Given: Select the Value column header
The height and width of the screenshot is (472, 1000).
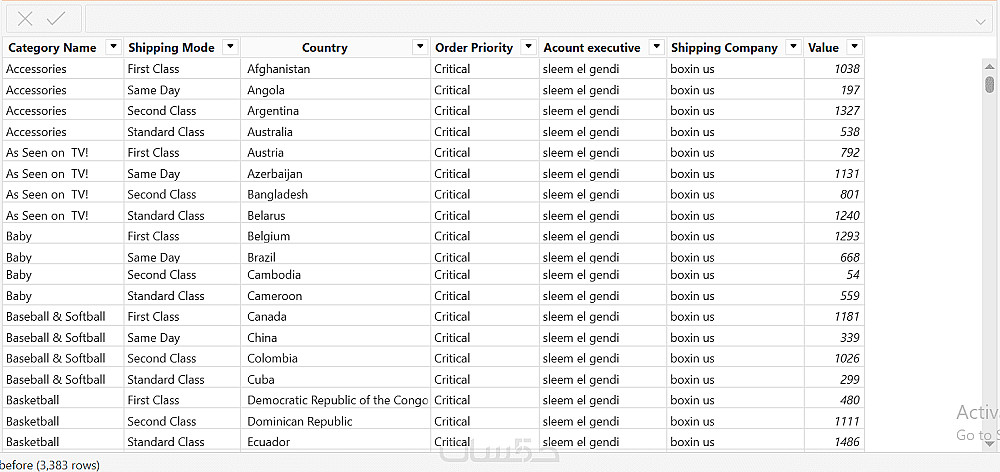Looking at the screenshot, I should tap(823, 48).
